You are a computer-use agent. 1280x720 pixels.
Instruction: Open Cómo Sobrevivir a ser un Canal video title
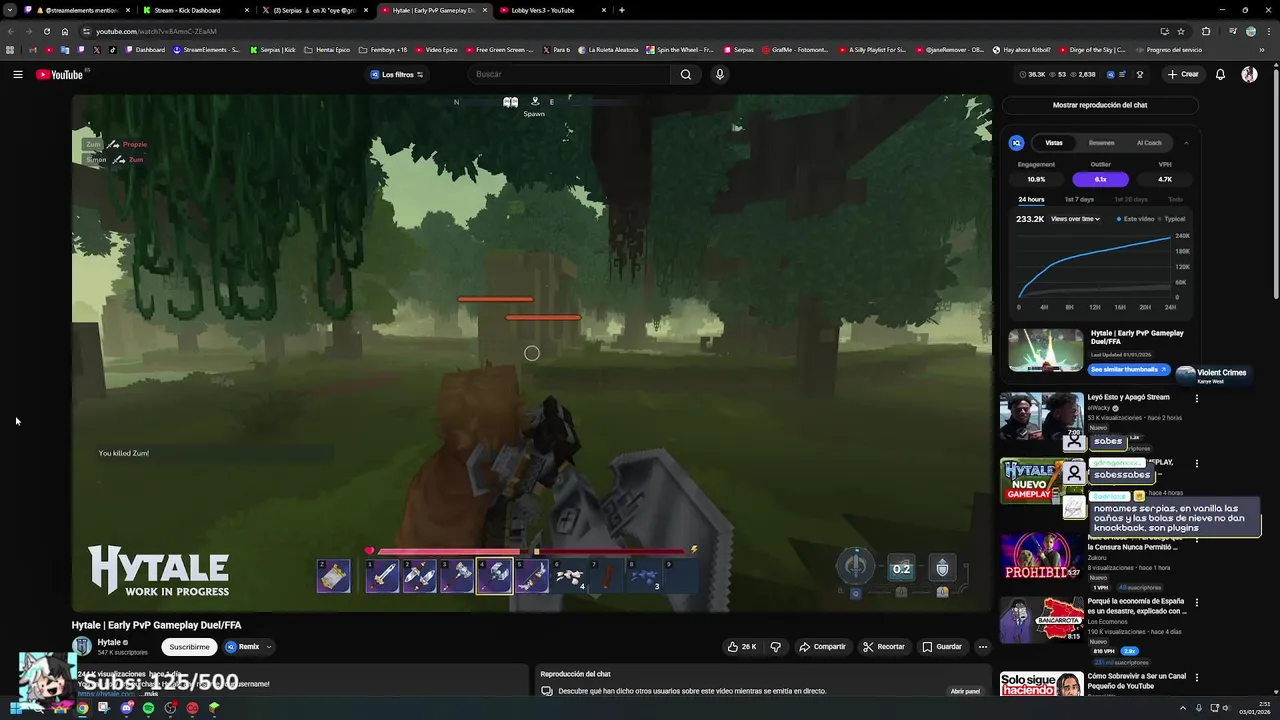(x=1137, y=681)
